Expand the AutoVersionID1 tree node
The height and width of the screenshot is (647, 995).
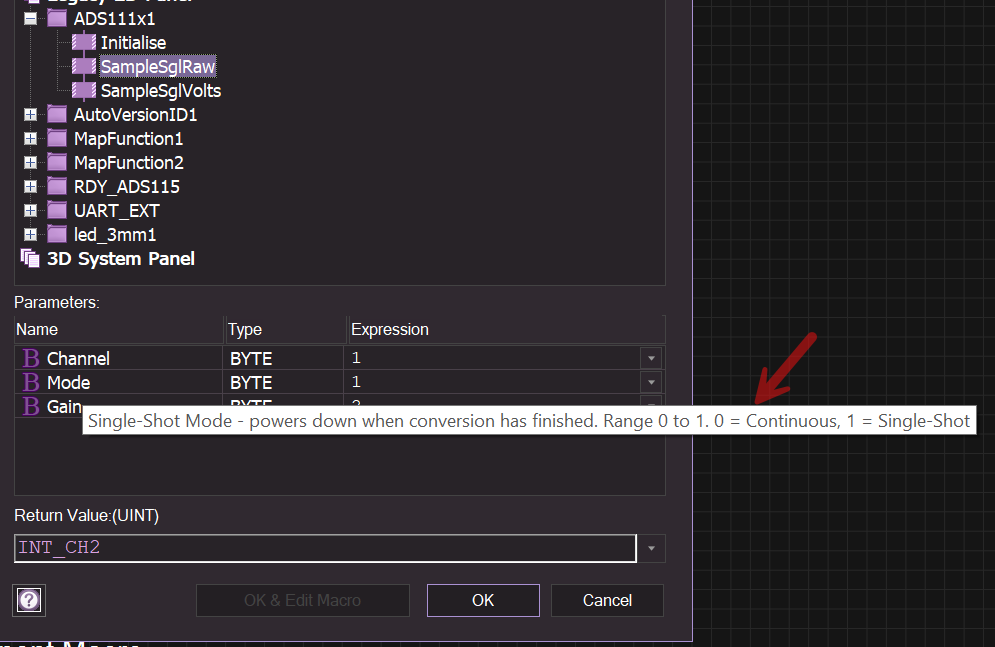coord(30,115)
